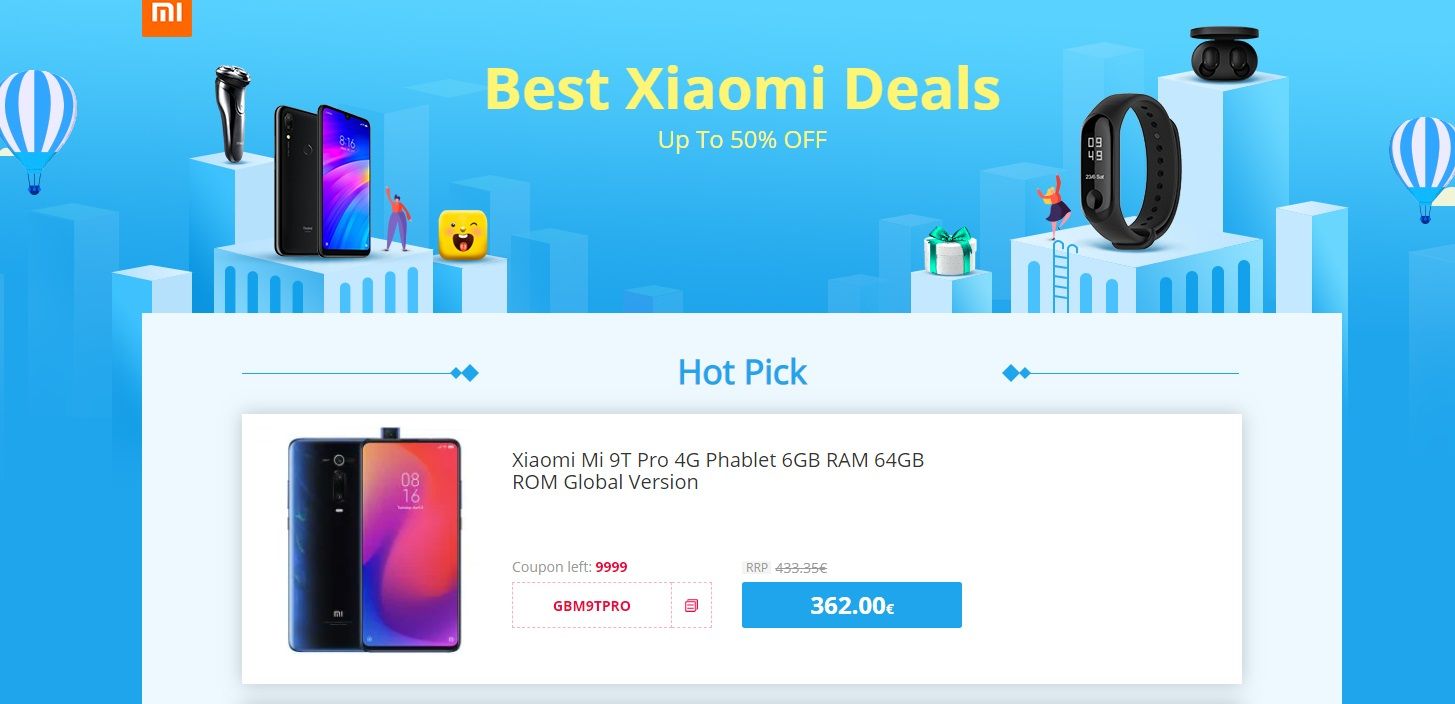Click the 362.00€ price button
This screenshot has width=1455, height=704.
[852, 605]
